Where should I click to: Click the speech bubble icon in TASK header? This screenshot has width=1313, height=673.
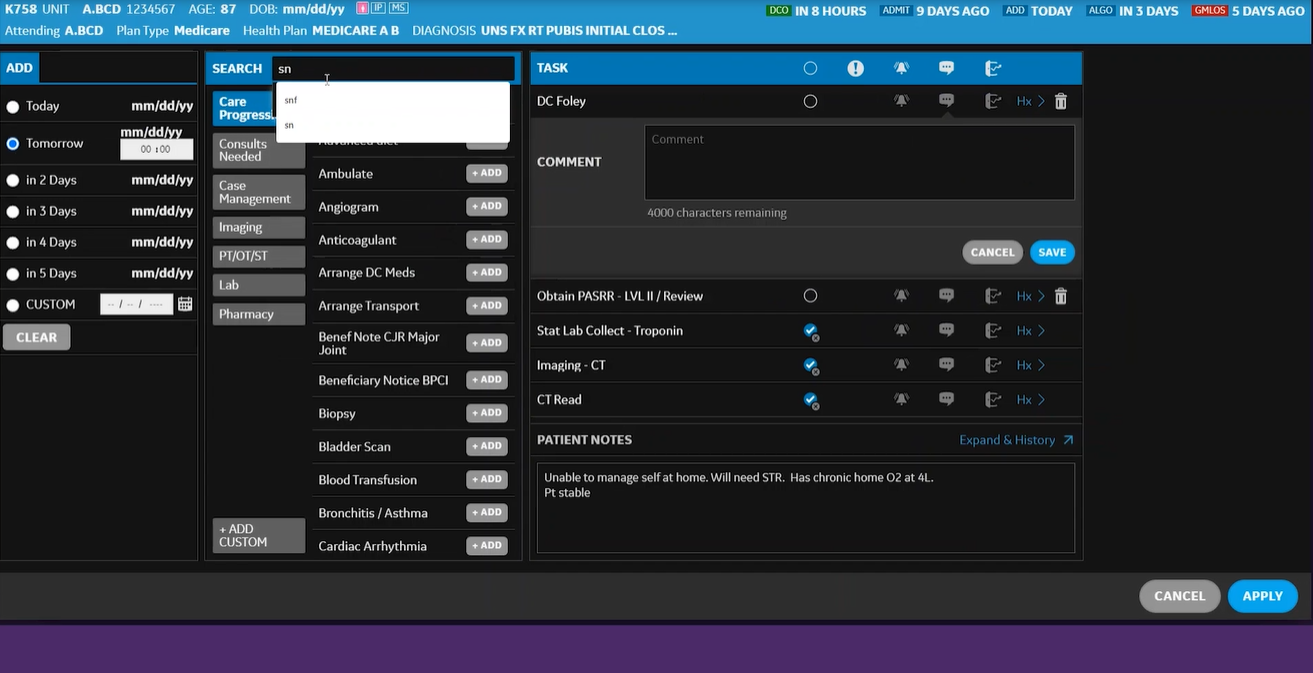point(946,67)
